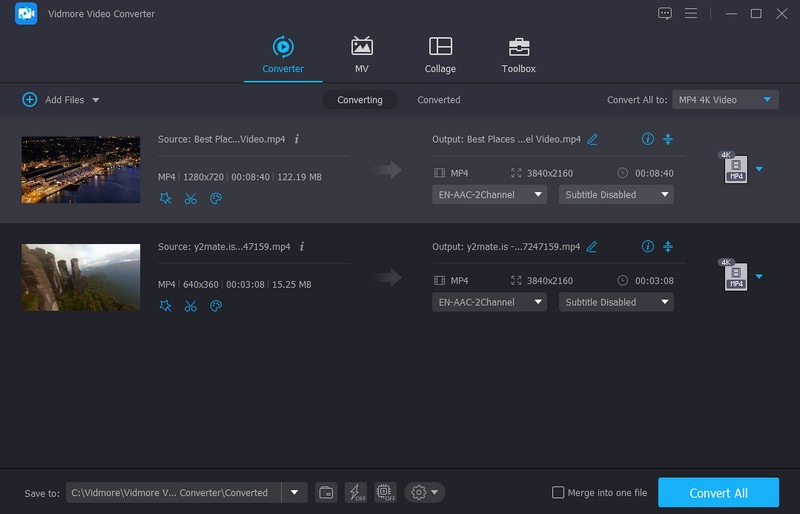Expand format arrow for y2mate video

tap(759, 277)
